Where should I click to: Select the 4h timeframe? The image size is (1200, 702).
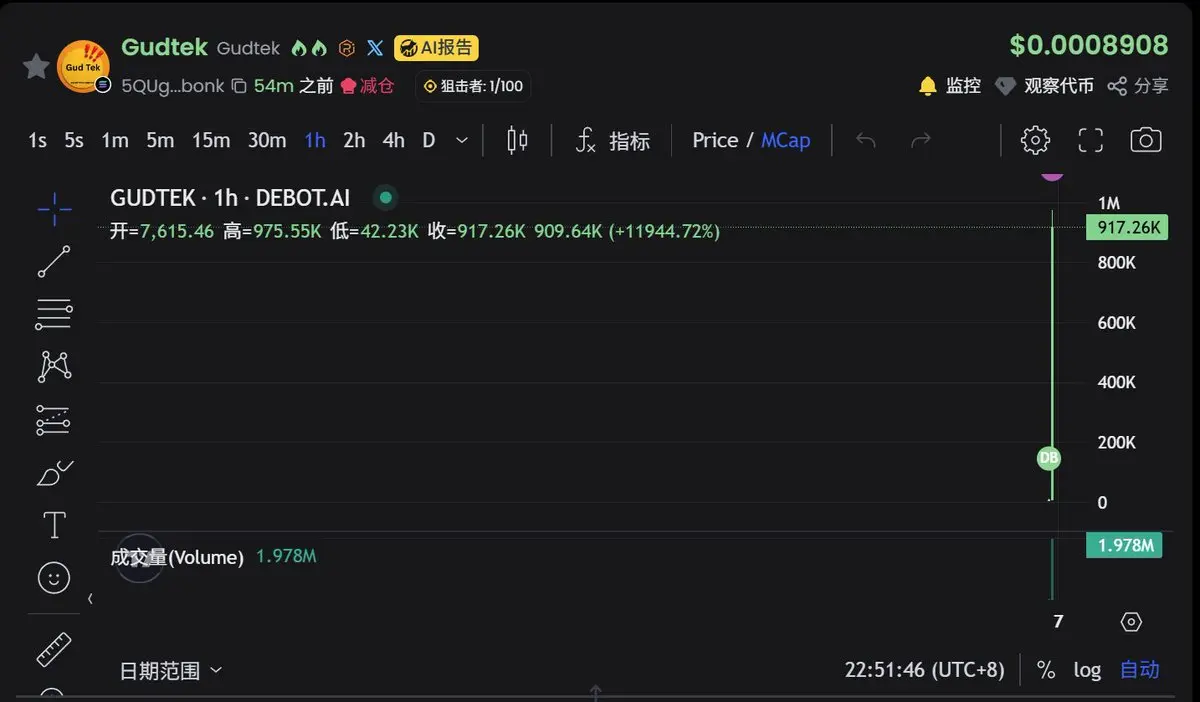[x=394, y=141]
